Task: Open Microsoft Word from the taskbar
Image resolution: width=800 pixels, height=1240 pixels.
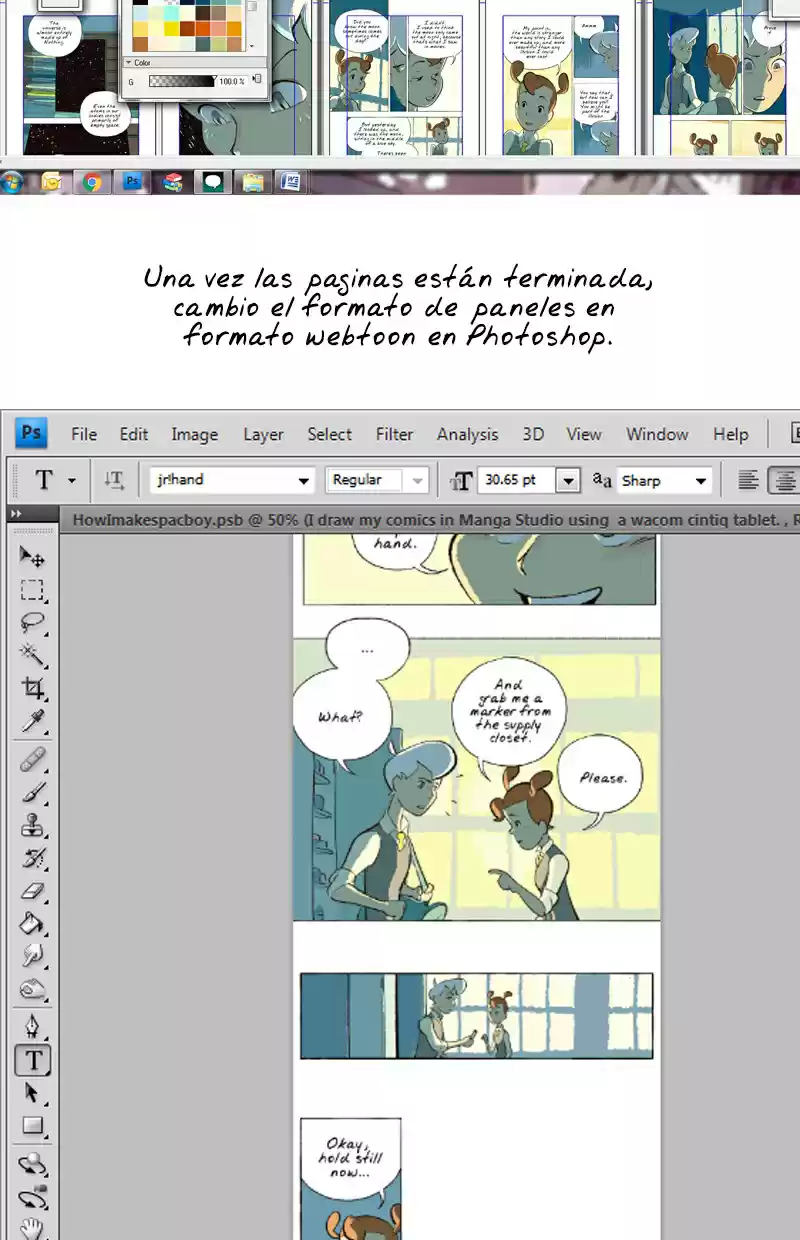Action: [291, 182]
